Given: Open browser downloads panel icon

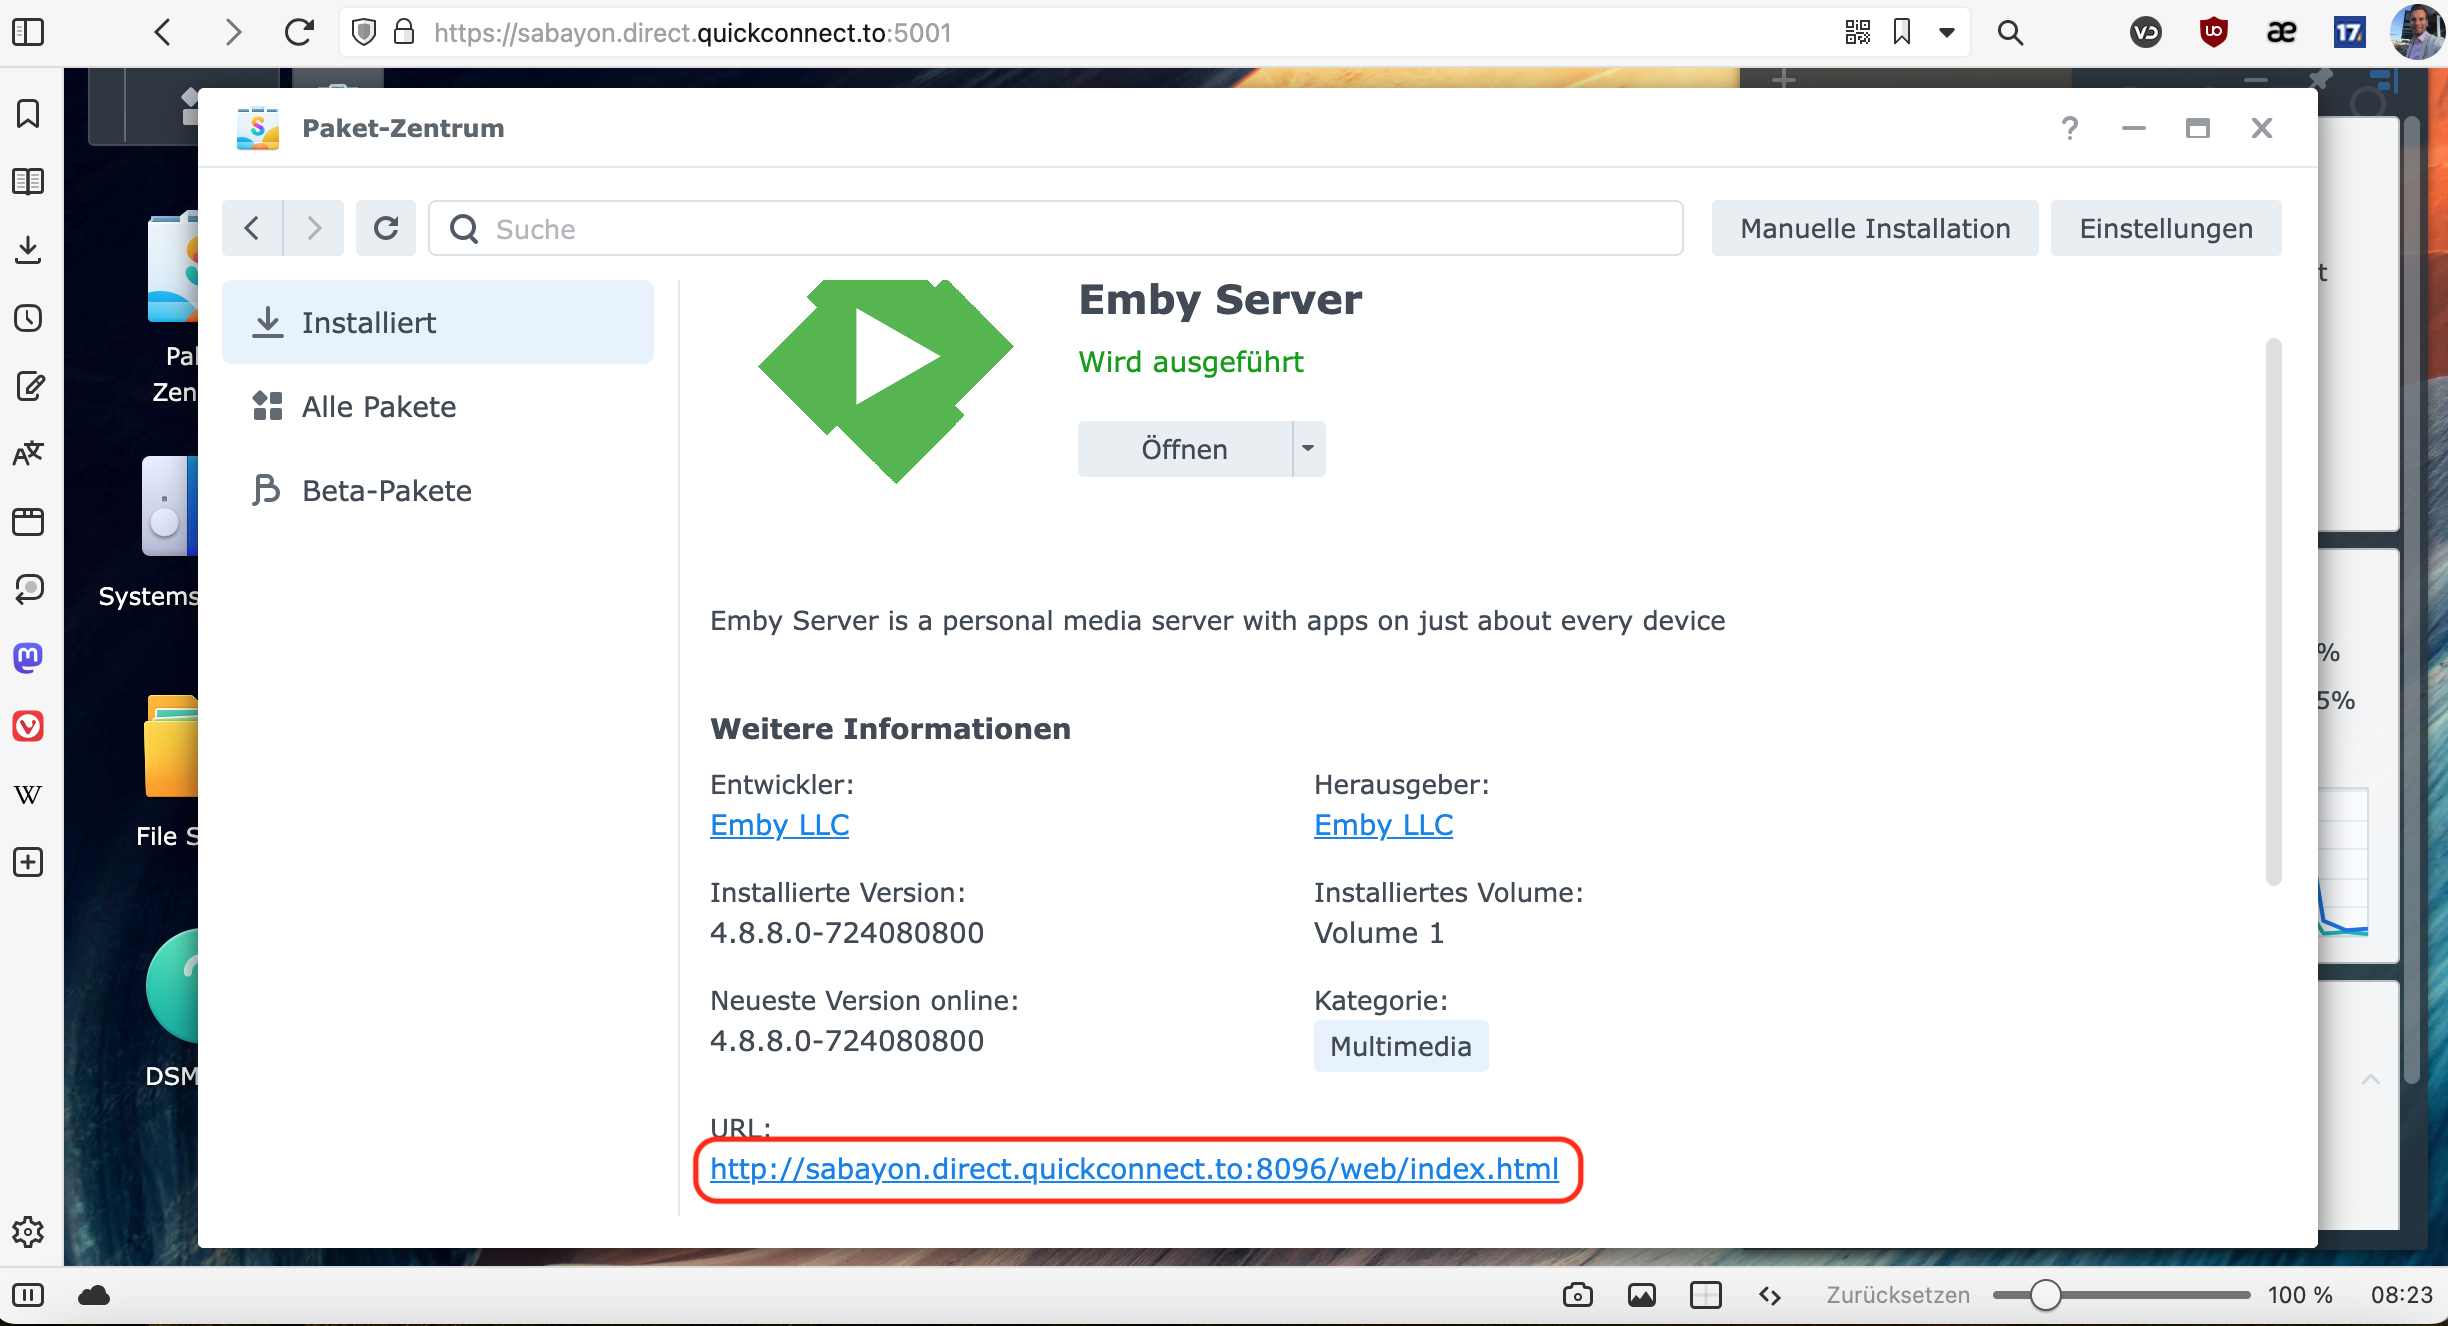Looking at the screenshot, I should (28, 249).
